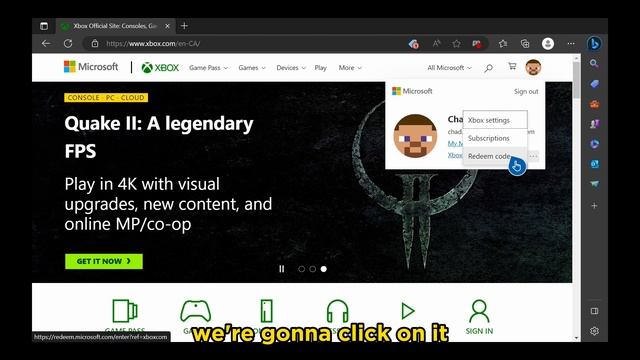The width and height of the screenshot is (640, 360).
Task: Click the ellipsis more options in account panel
Action: [x=533, y=156]
